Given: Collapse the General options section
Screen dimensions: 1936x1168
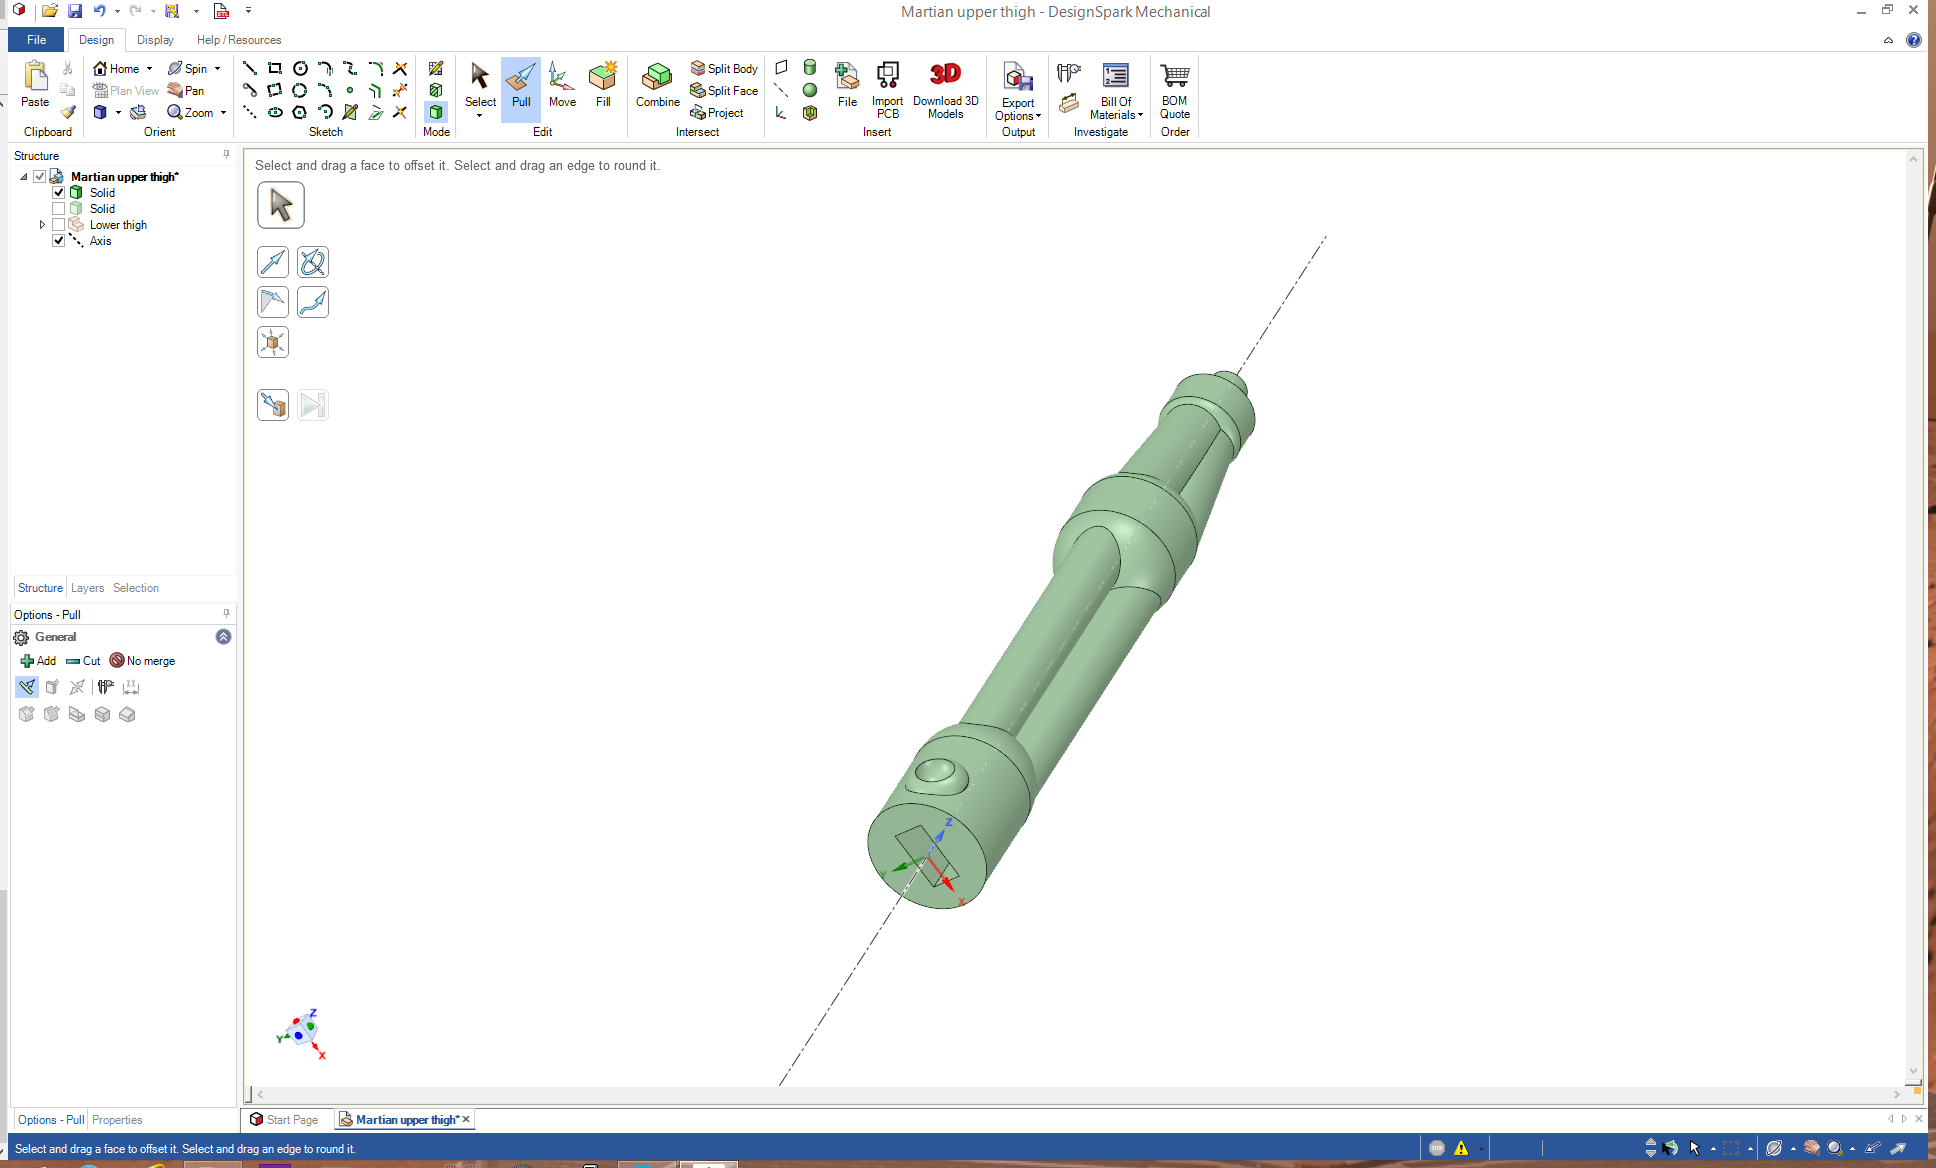Looking at the screenshot, I should click(223, 637).
